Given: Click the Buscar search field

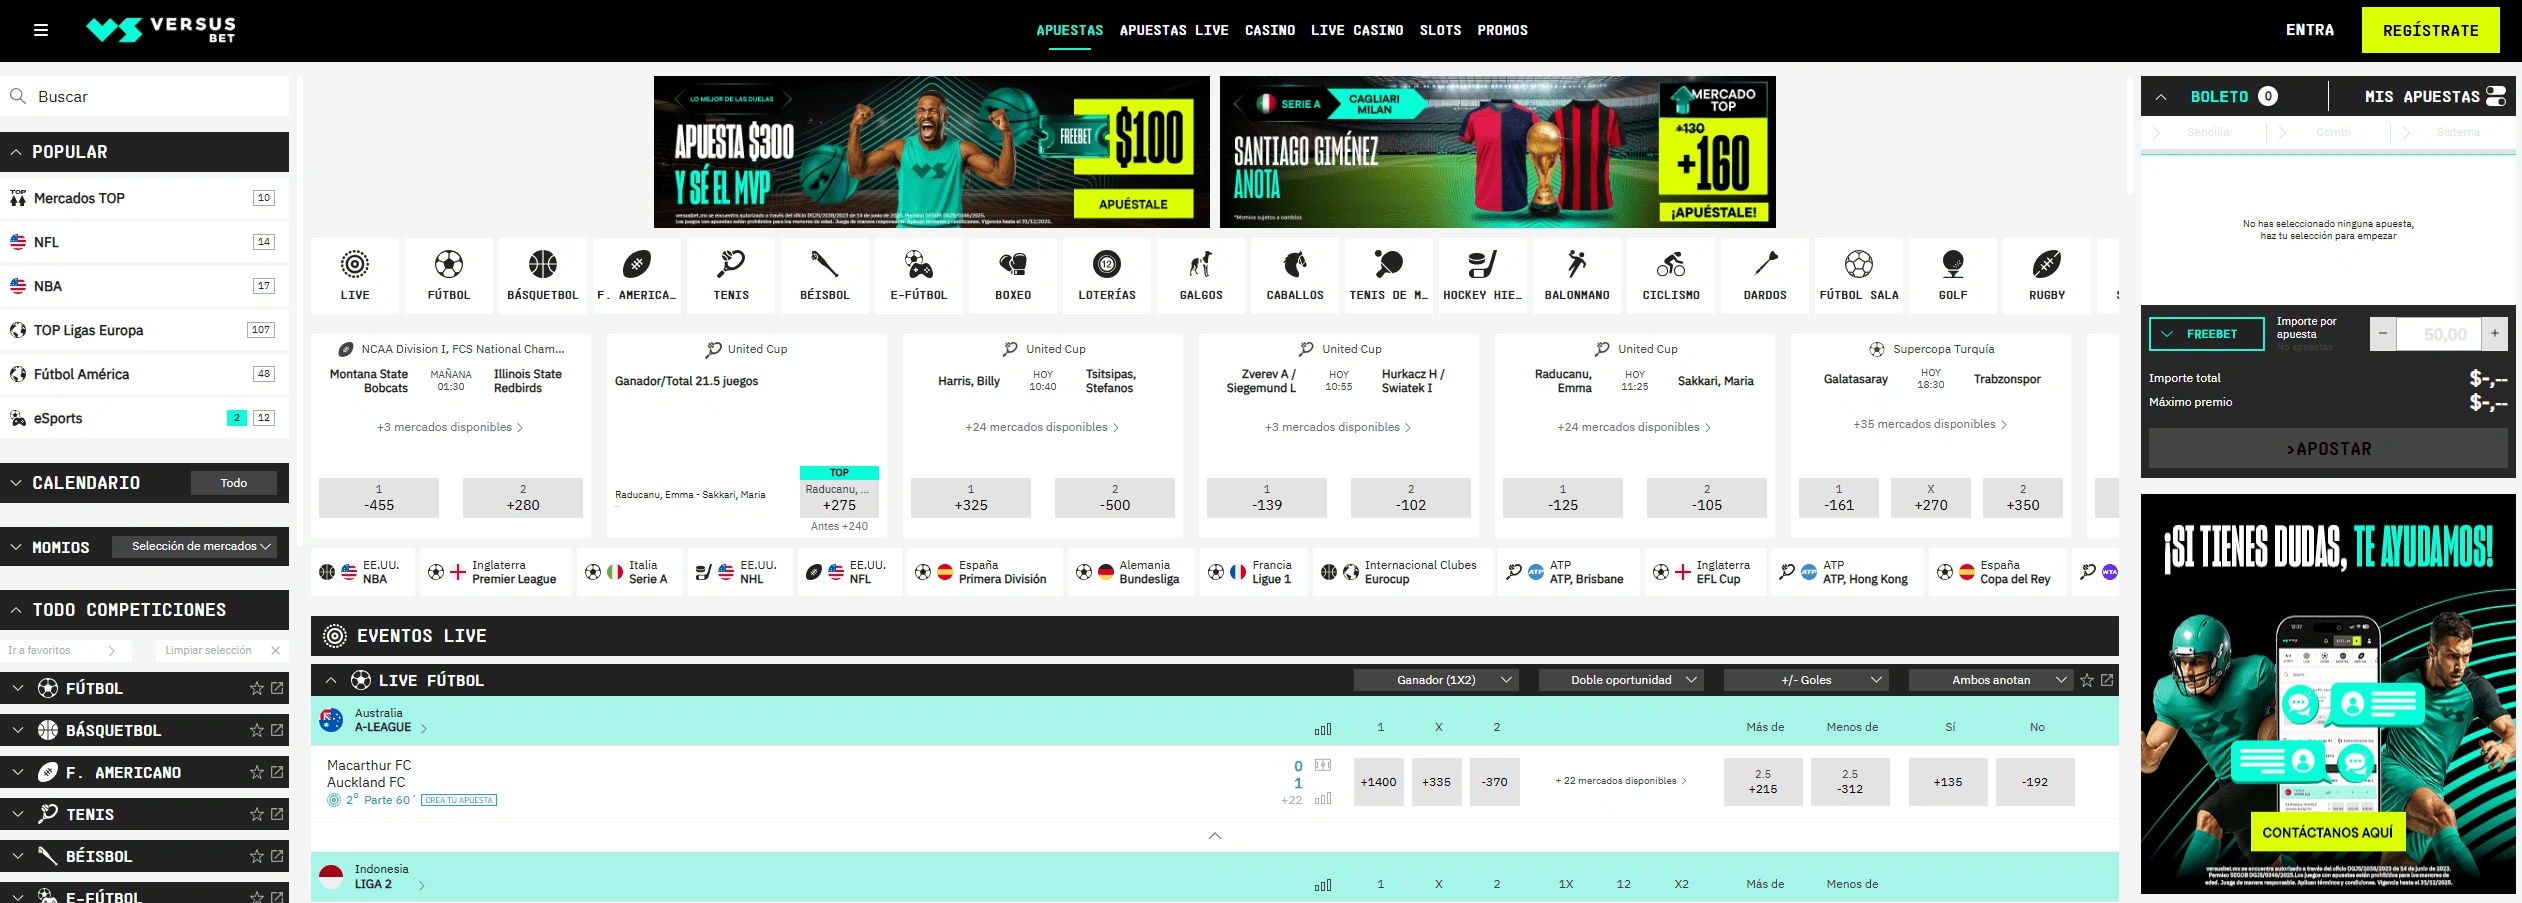Looking at the screenshot, I should 145,96.
